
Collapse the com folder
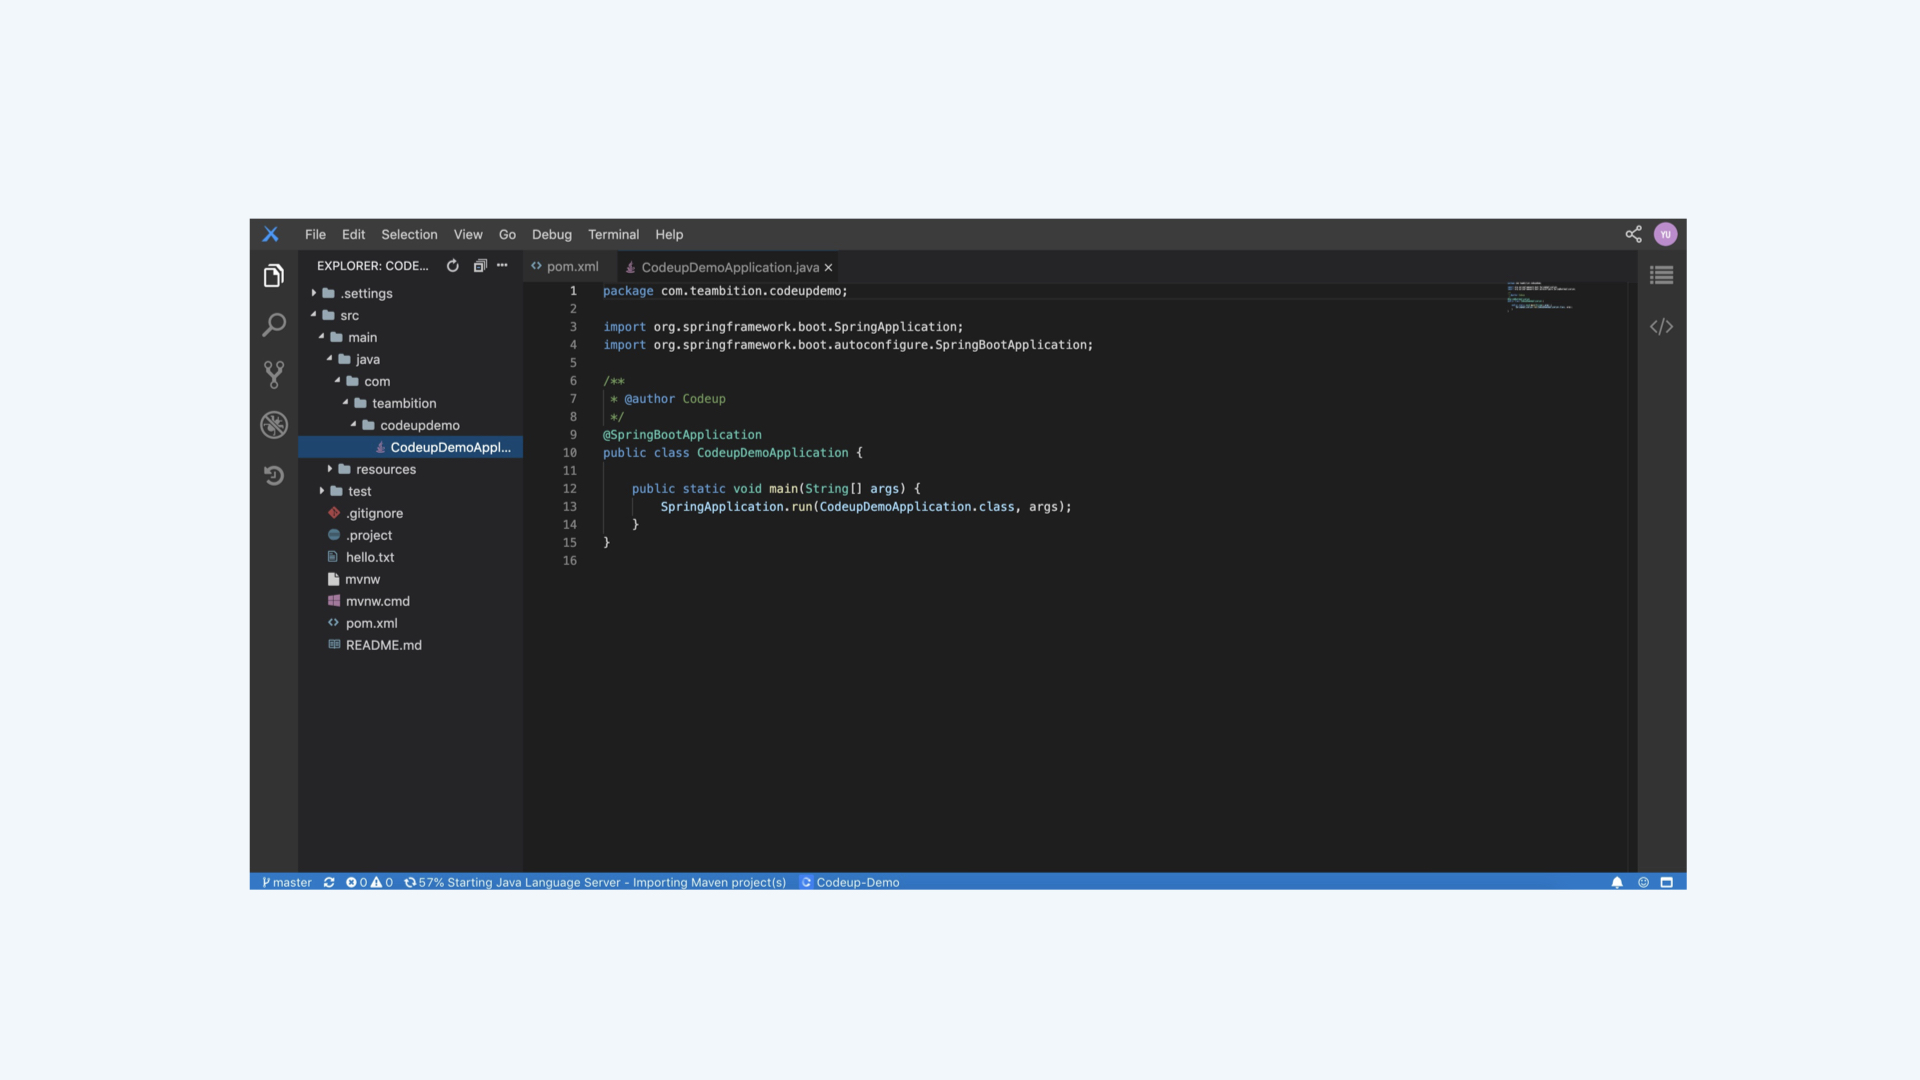click(x=337, y=381)
